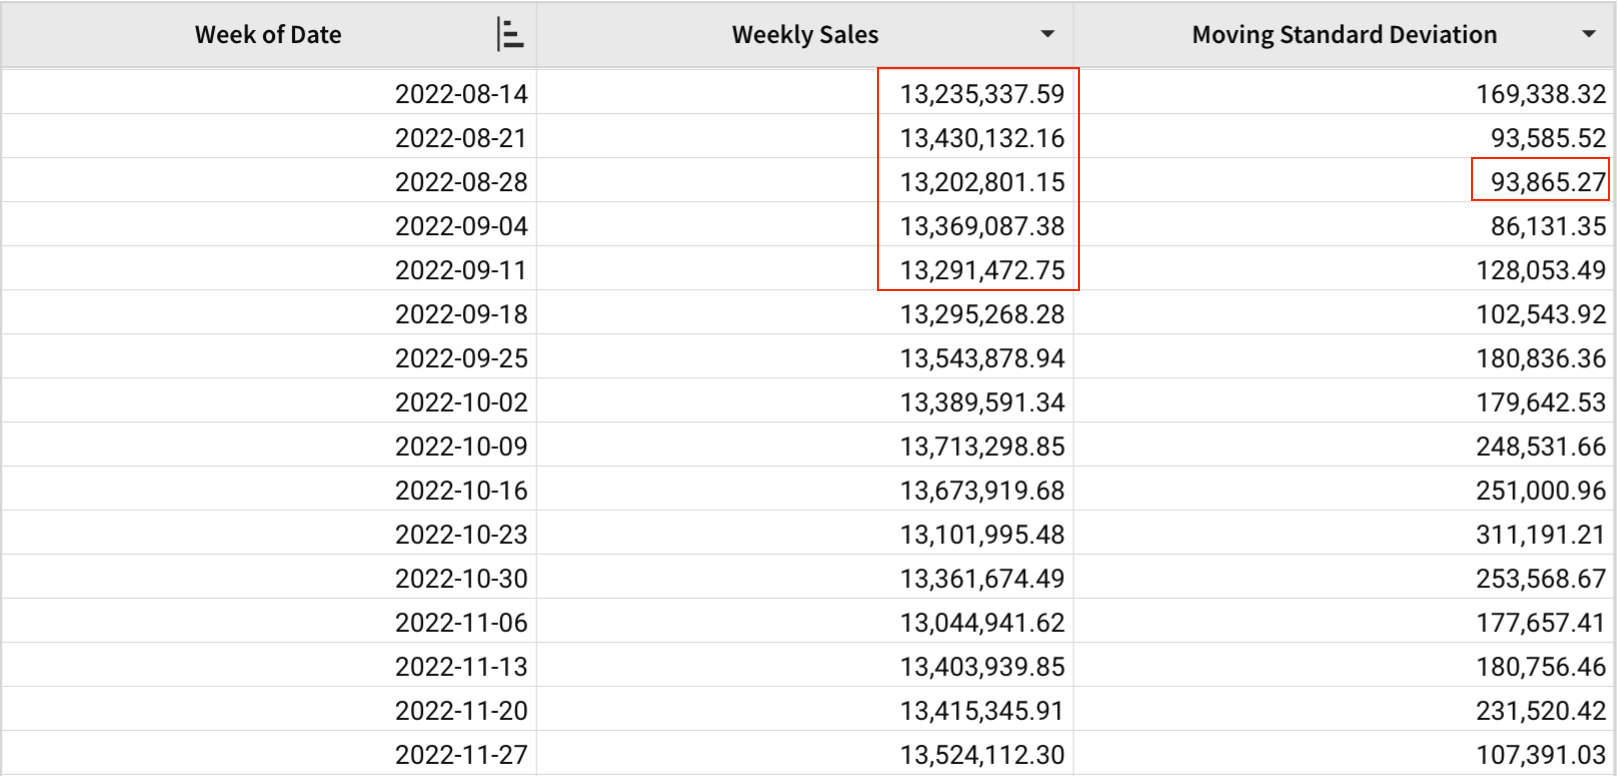Select the sales cell 13,713,298.85
The width and height of the screenshot is (1618, 776).
coord(981,446)
